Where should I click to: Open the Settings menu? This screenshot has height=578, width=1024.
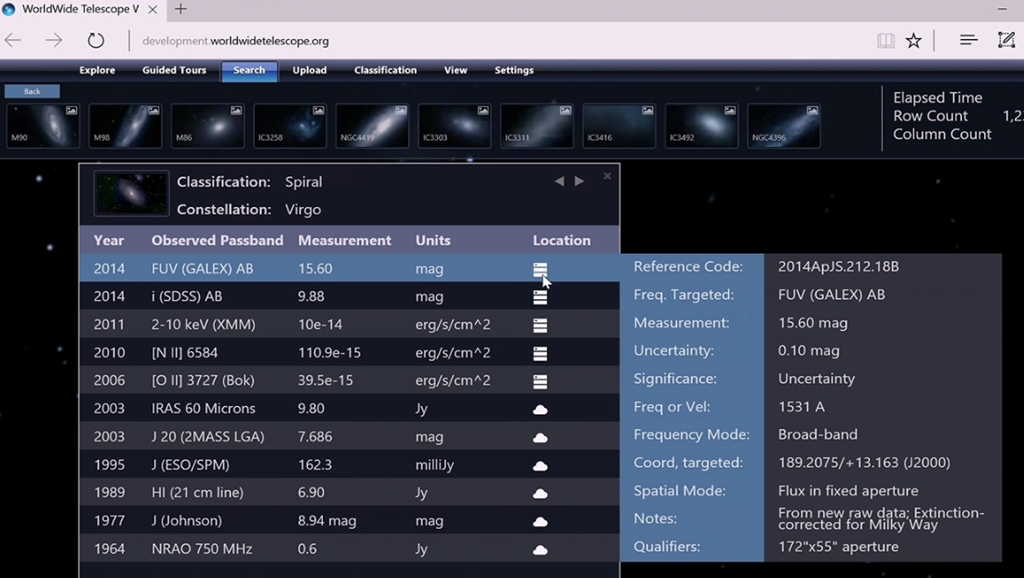coord(514,70)
